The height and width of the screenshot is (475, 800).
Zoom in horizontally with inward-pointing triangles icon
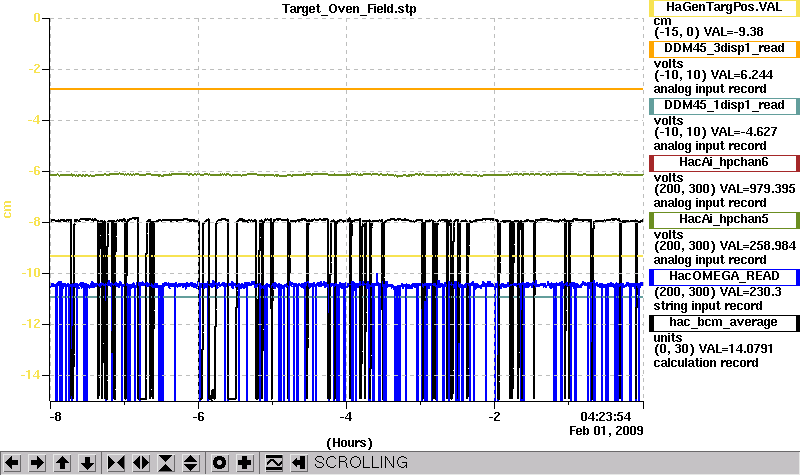(x=116, y=463)
